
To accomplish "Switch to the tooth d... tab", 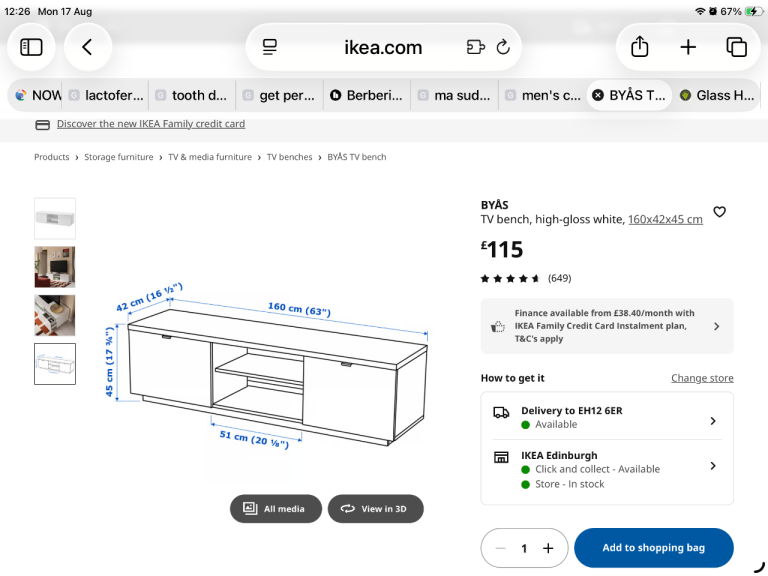I will (x=192, y=95).
